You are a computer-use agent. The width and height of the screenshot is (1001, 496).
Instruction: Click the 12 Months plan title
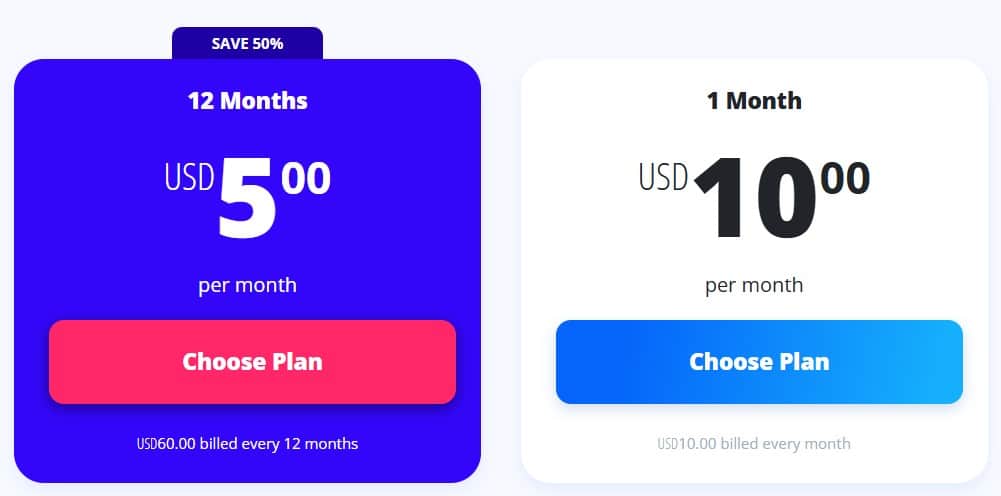248,101
